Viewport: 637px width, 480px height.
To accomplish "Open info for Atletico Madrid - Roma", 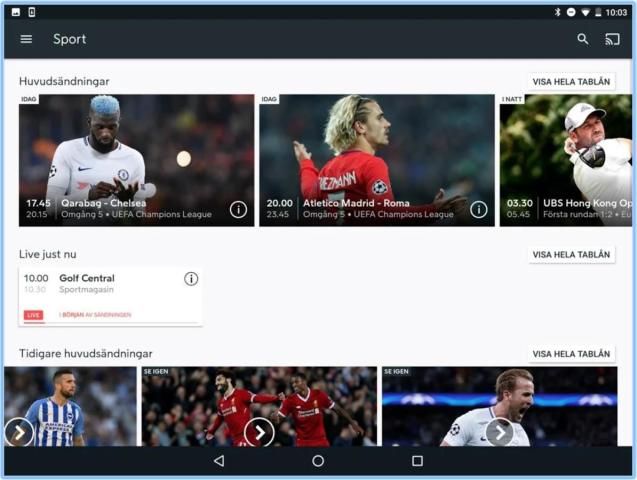I will coord(479,209).
